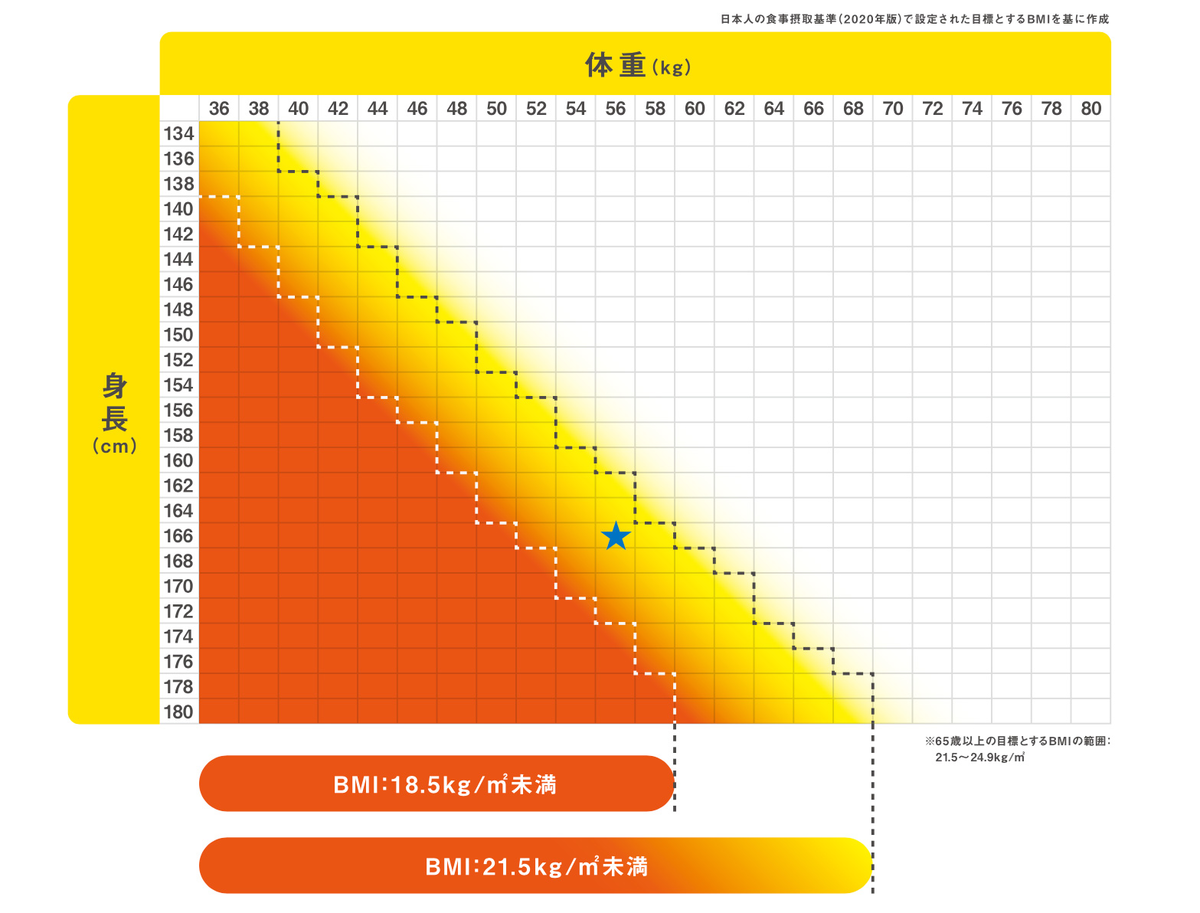Select height row label 160
This screenshot has height=913, width=1200.
click(179, 460)
